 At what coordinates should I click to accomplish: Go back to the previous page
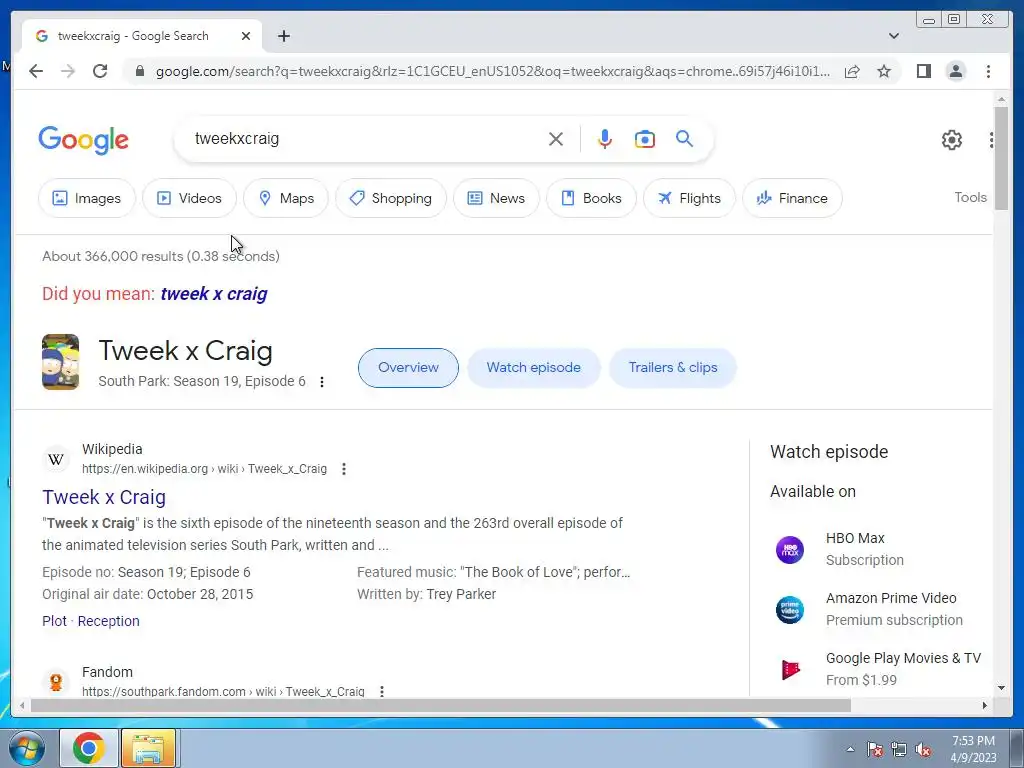point(36,71)
